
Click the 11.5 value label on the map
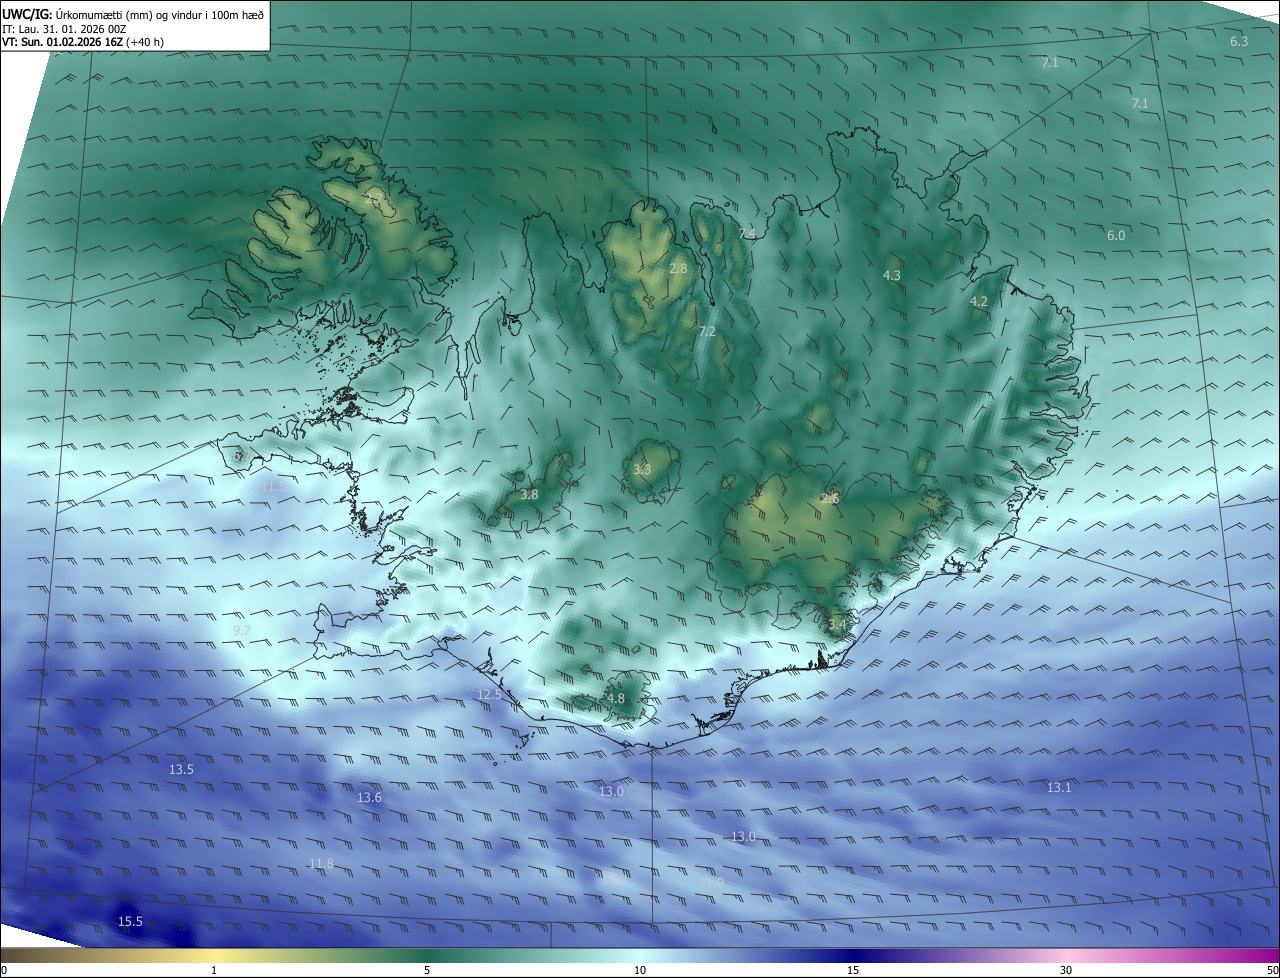(x=272, y=487)
